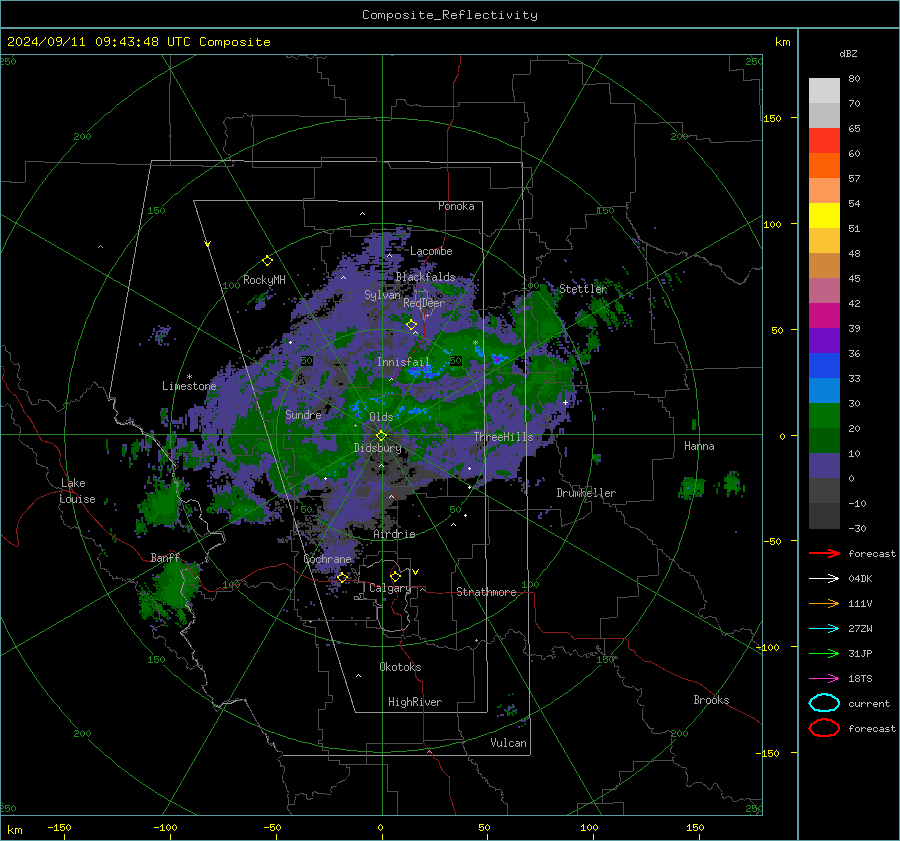
Task: Select the yellow 51–54 dBZ swatch
Action: click(x=824, y=216)
